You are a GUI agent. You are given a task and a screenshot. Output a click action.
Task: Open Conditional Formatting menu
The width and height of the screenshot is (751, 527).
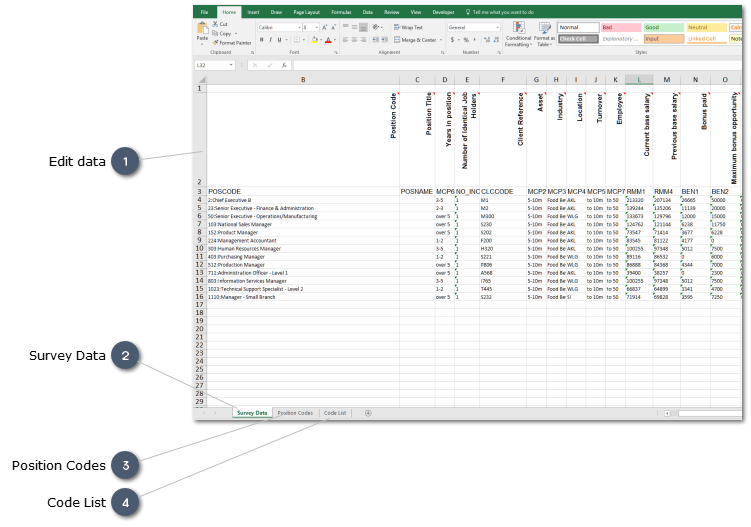(518, 34)
